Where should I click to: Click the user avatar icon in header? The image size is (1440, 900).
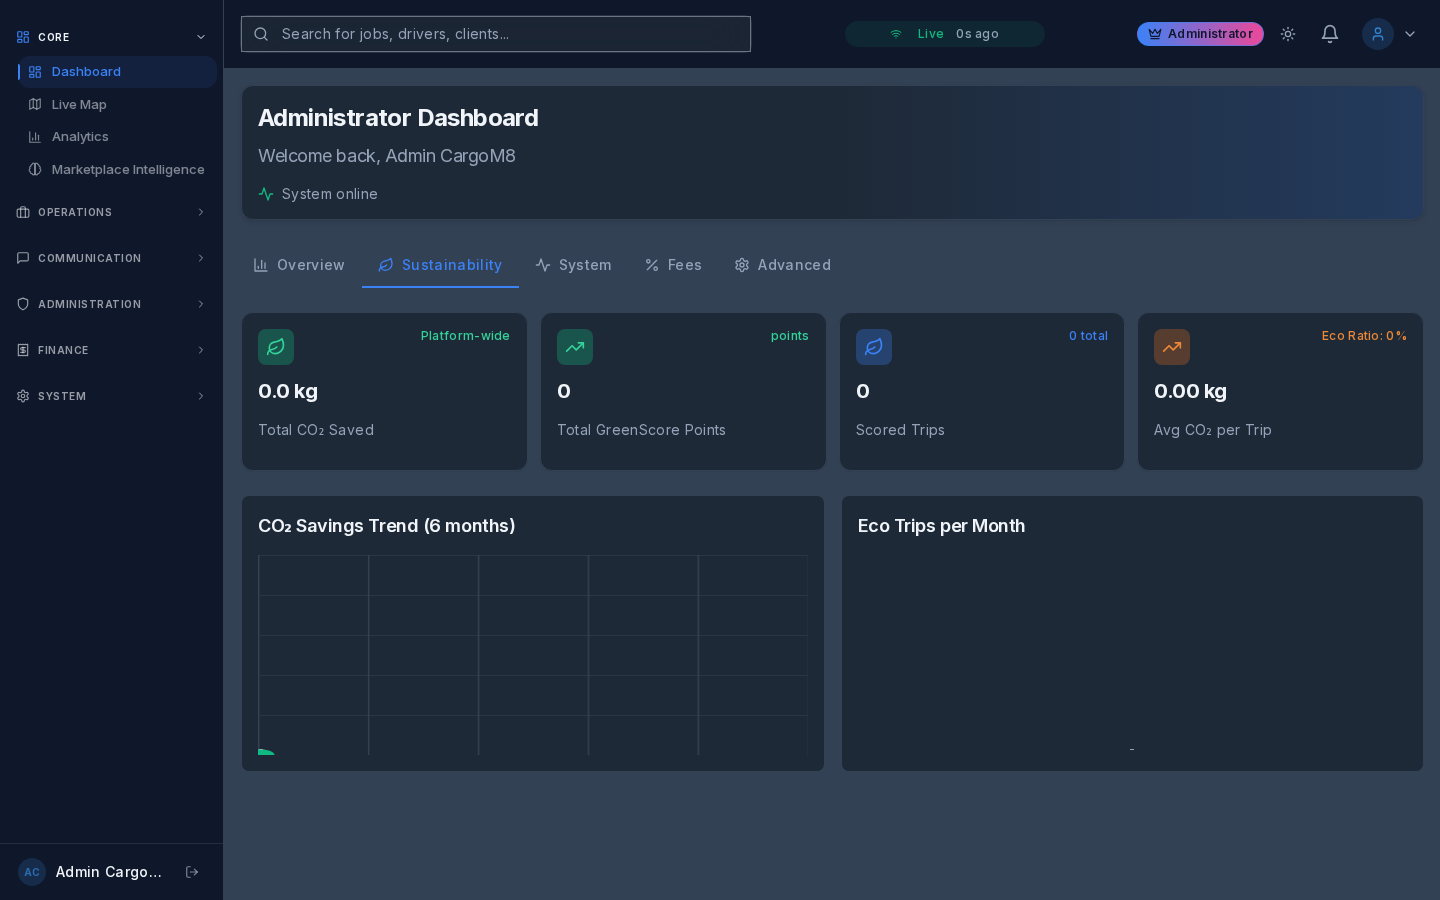pyautogui.click(x=1377, y=34)
